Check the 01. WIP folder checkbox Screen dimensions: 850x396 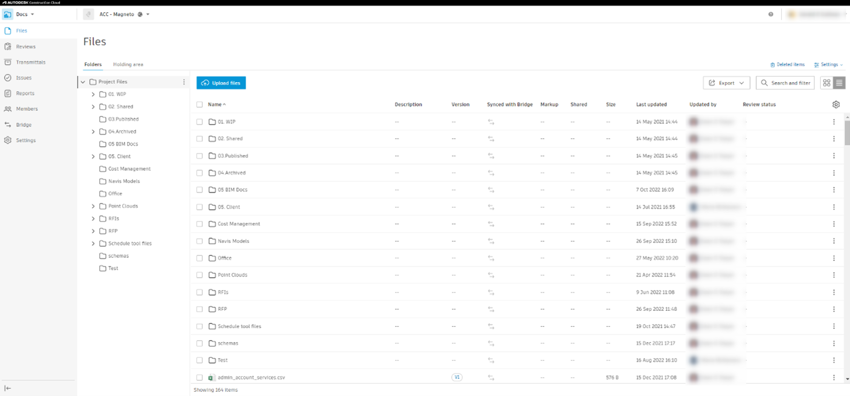point(199,122)
